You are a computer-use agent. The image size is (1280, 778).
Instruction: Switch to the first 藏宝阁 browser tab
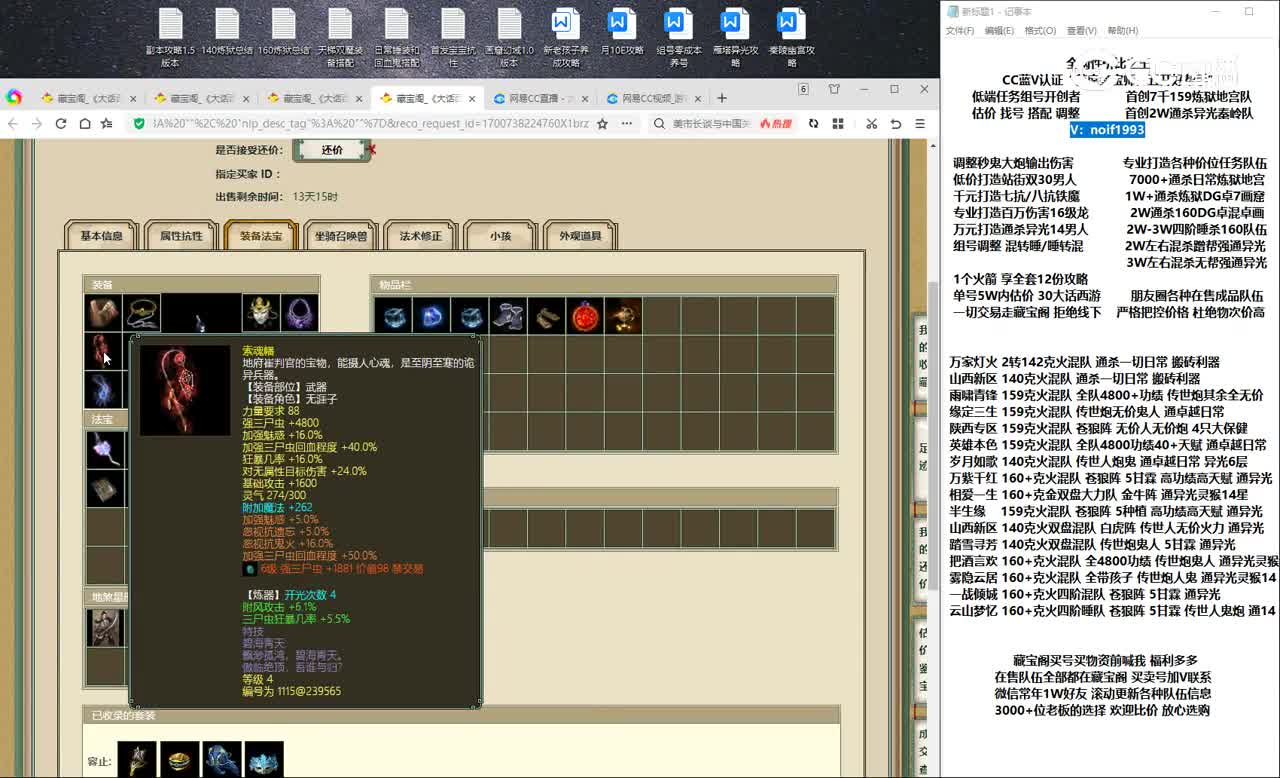coord(88,98)
